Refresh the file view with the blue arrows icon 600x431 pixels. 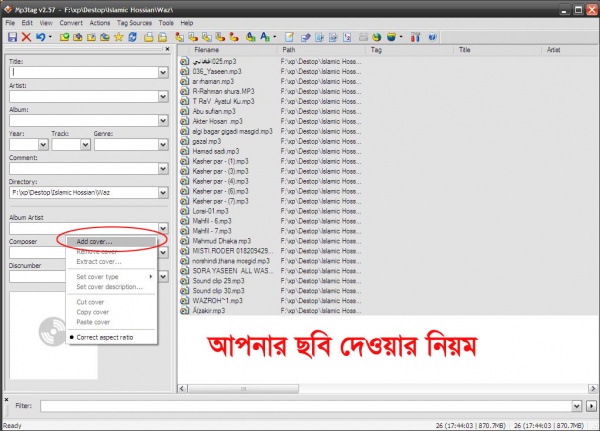pyautogui.click(x=132, y=37)
